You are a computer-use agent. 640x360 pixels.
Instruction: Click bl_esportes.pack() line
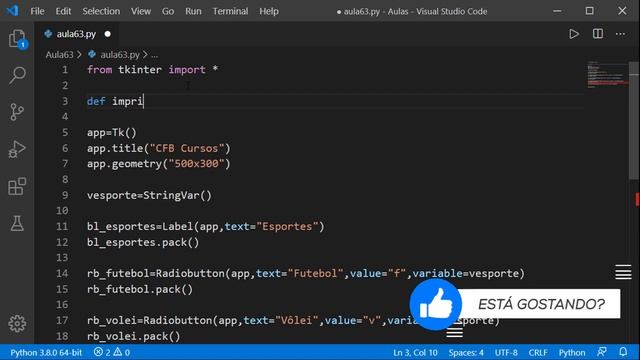click(143, 242)
